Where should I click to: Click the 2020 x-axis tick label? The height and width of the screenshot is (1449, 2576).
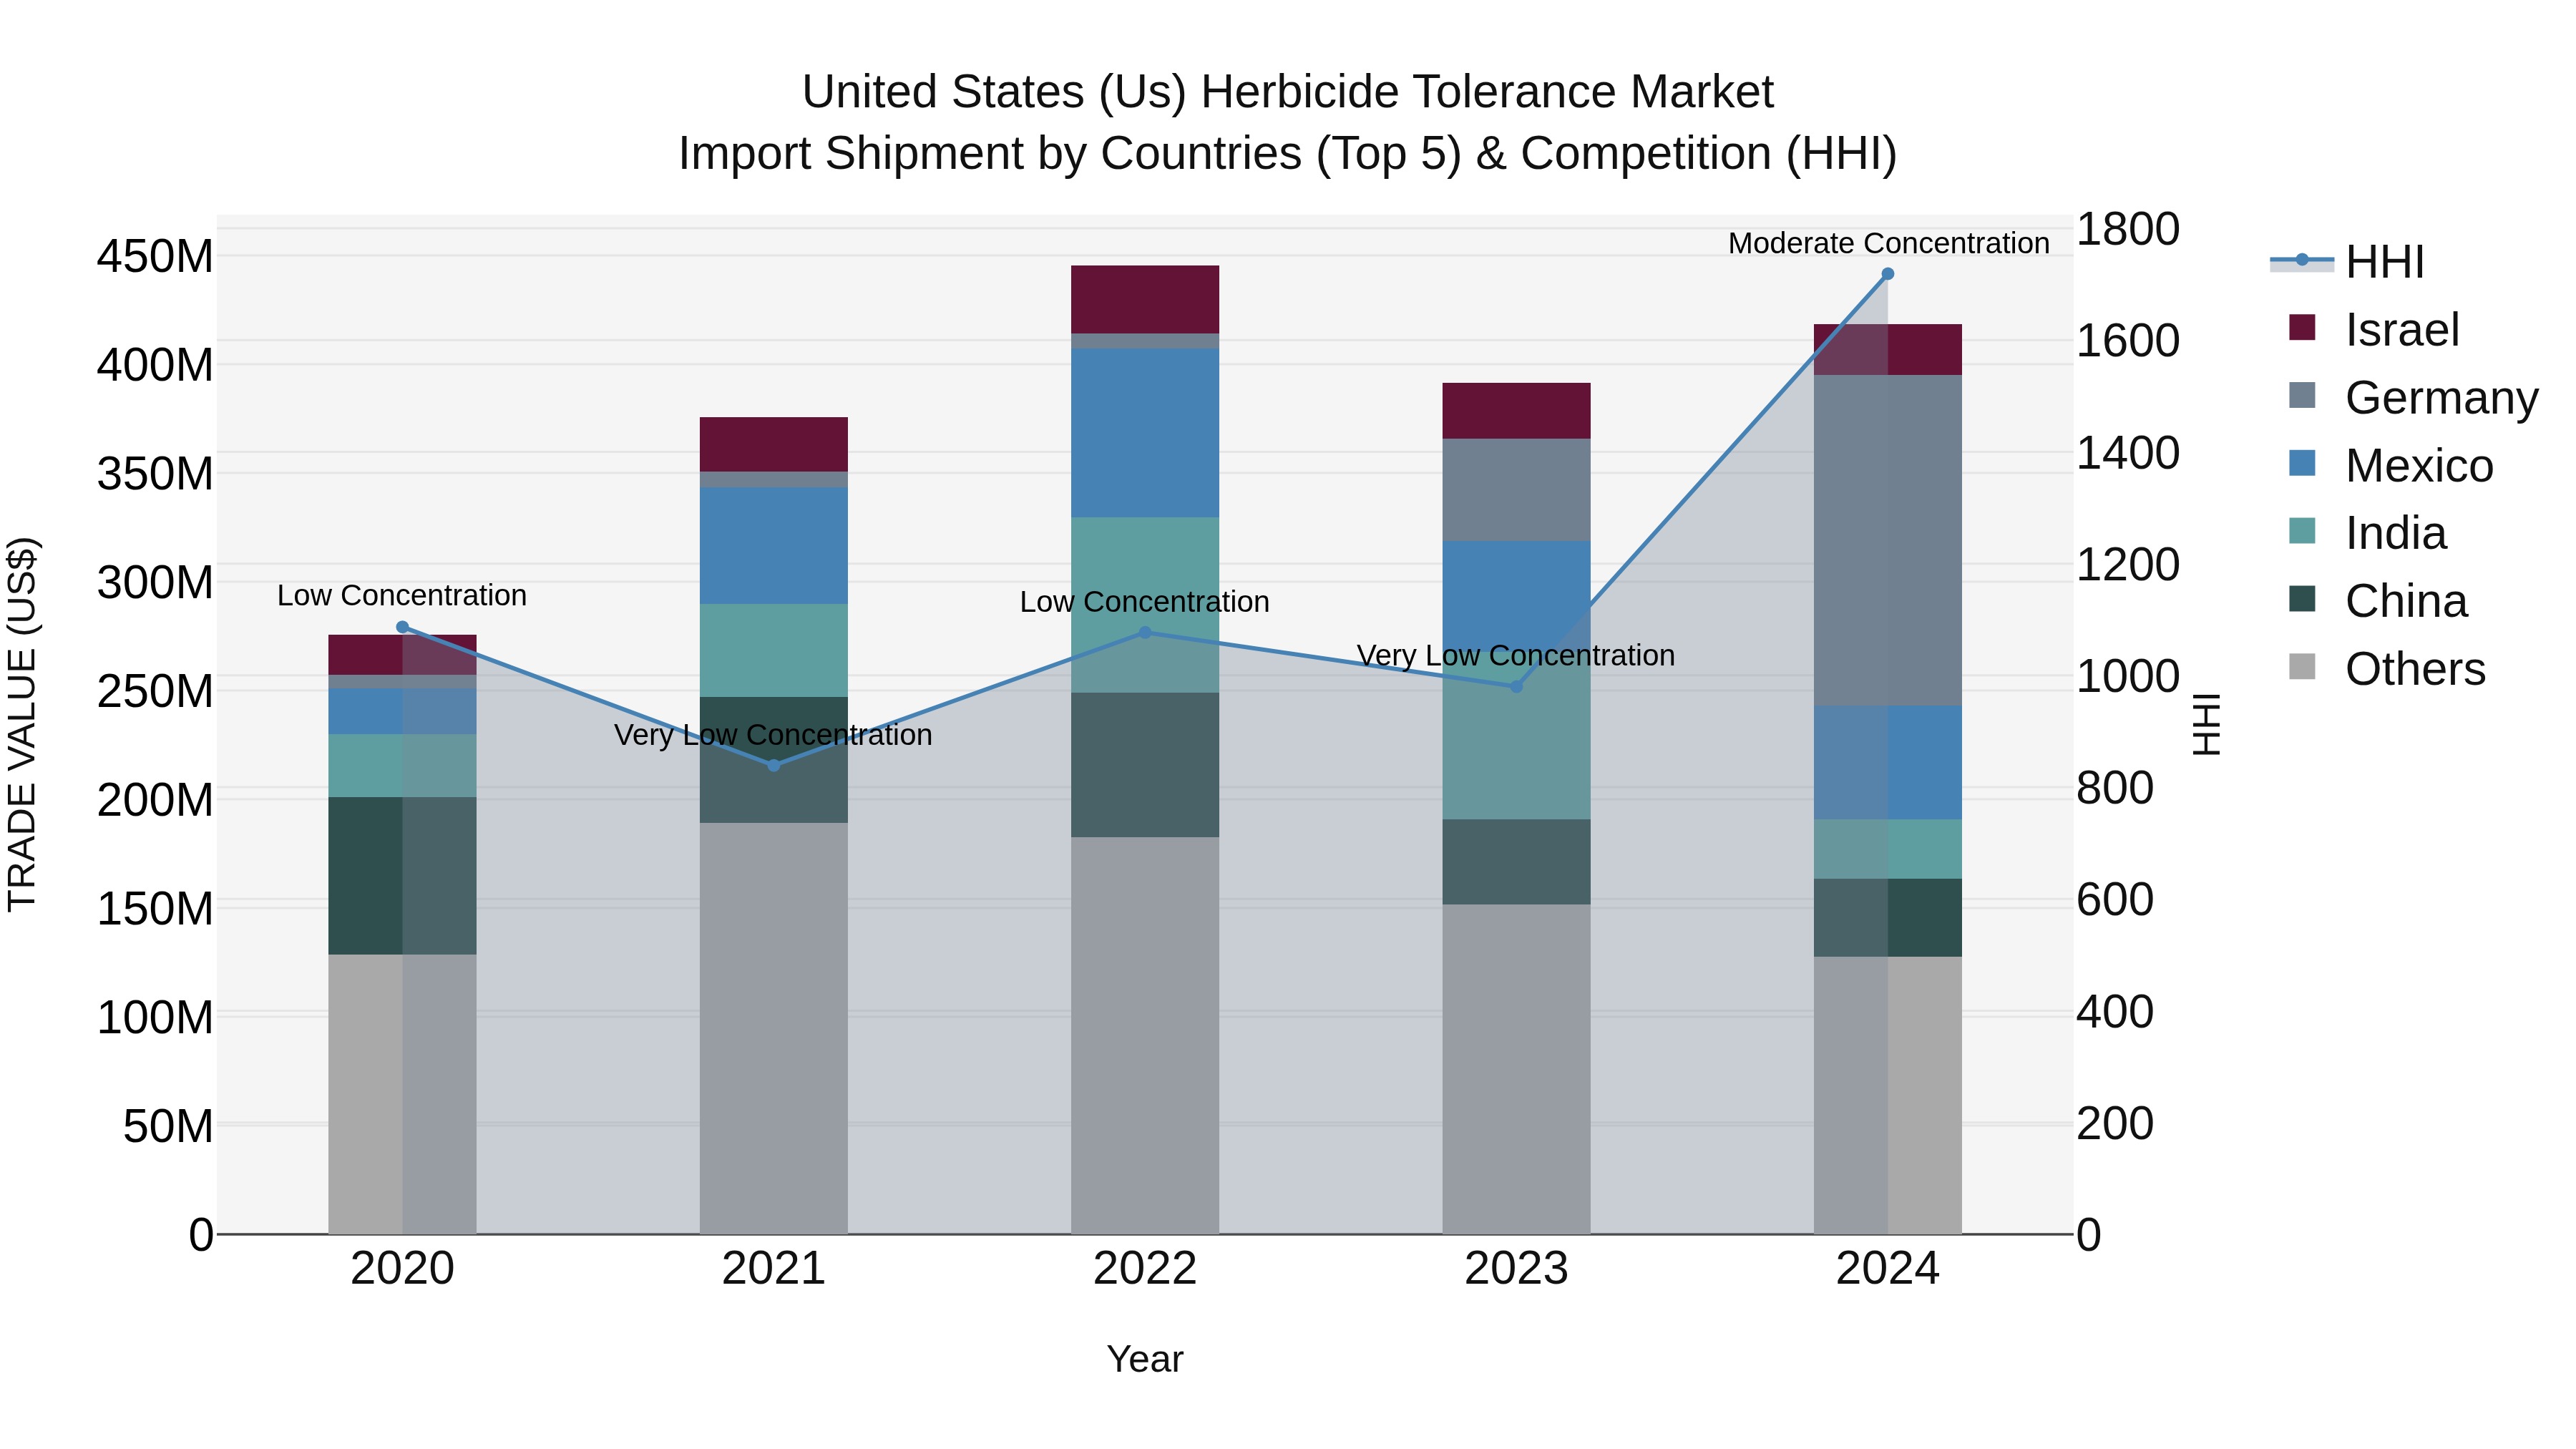point(403,1269)
